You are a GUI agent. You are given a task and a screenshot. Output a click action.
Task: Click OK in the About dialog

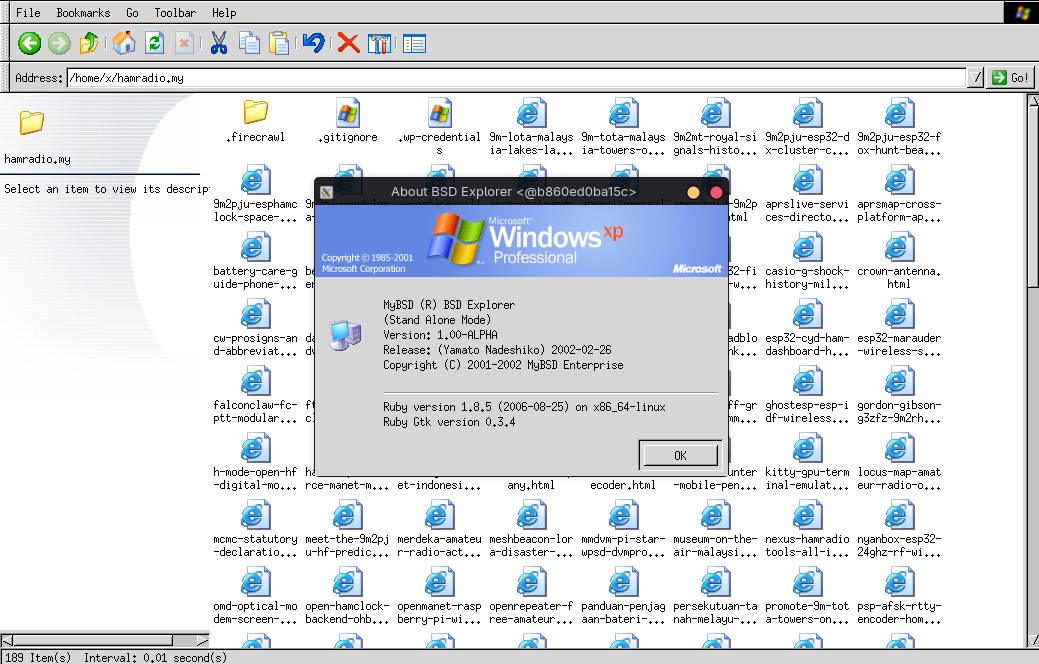(x=681, y=455)
